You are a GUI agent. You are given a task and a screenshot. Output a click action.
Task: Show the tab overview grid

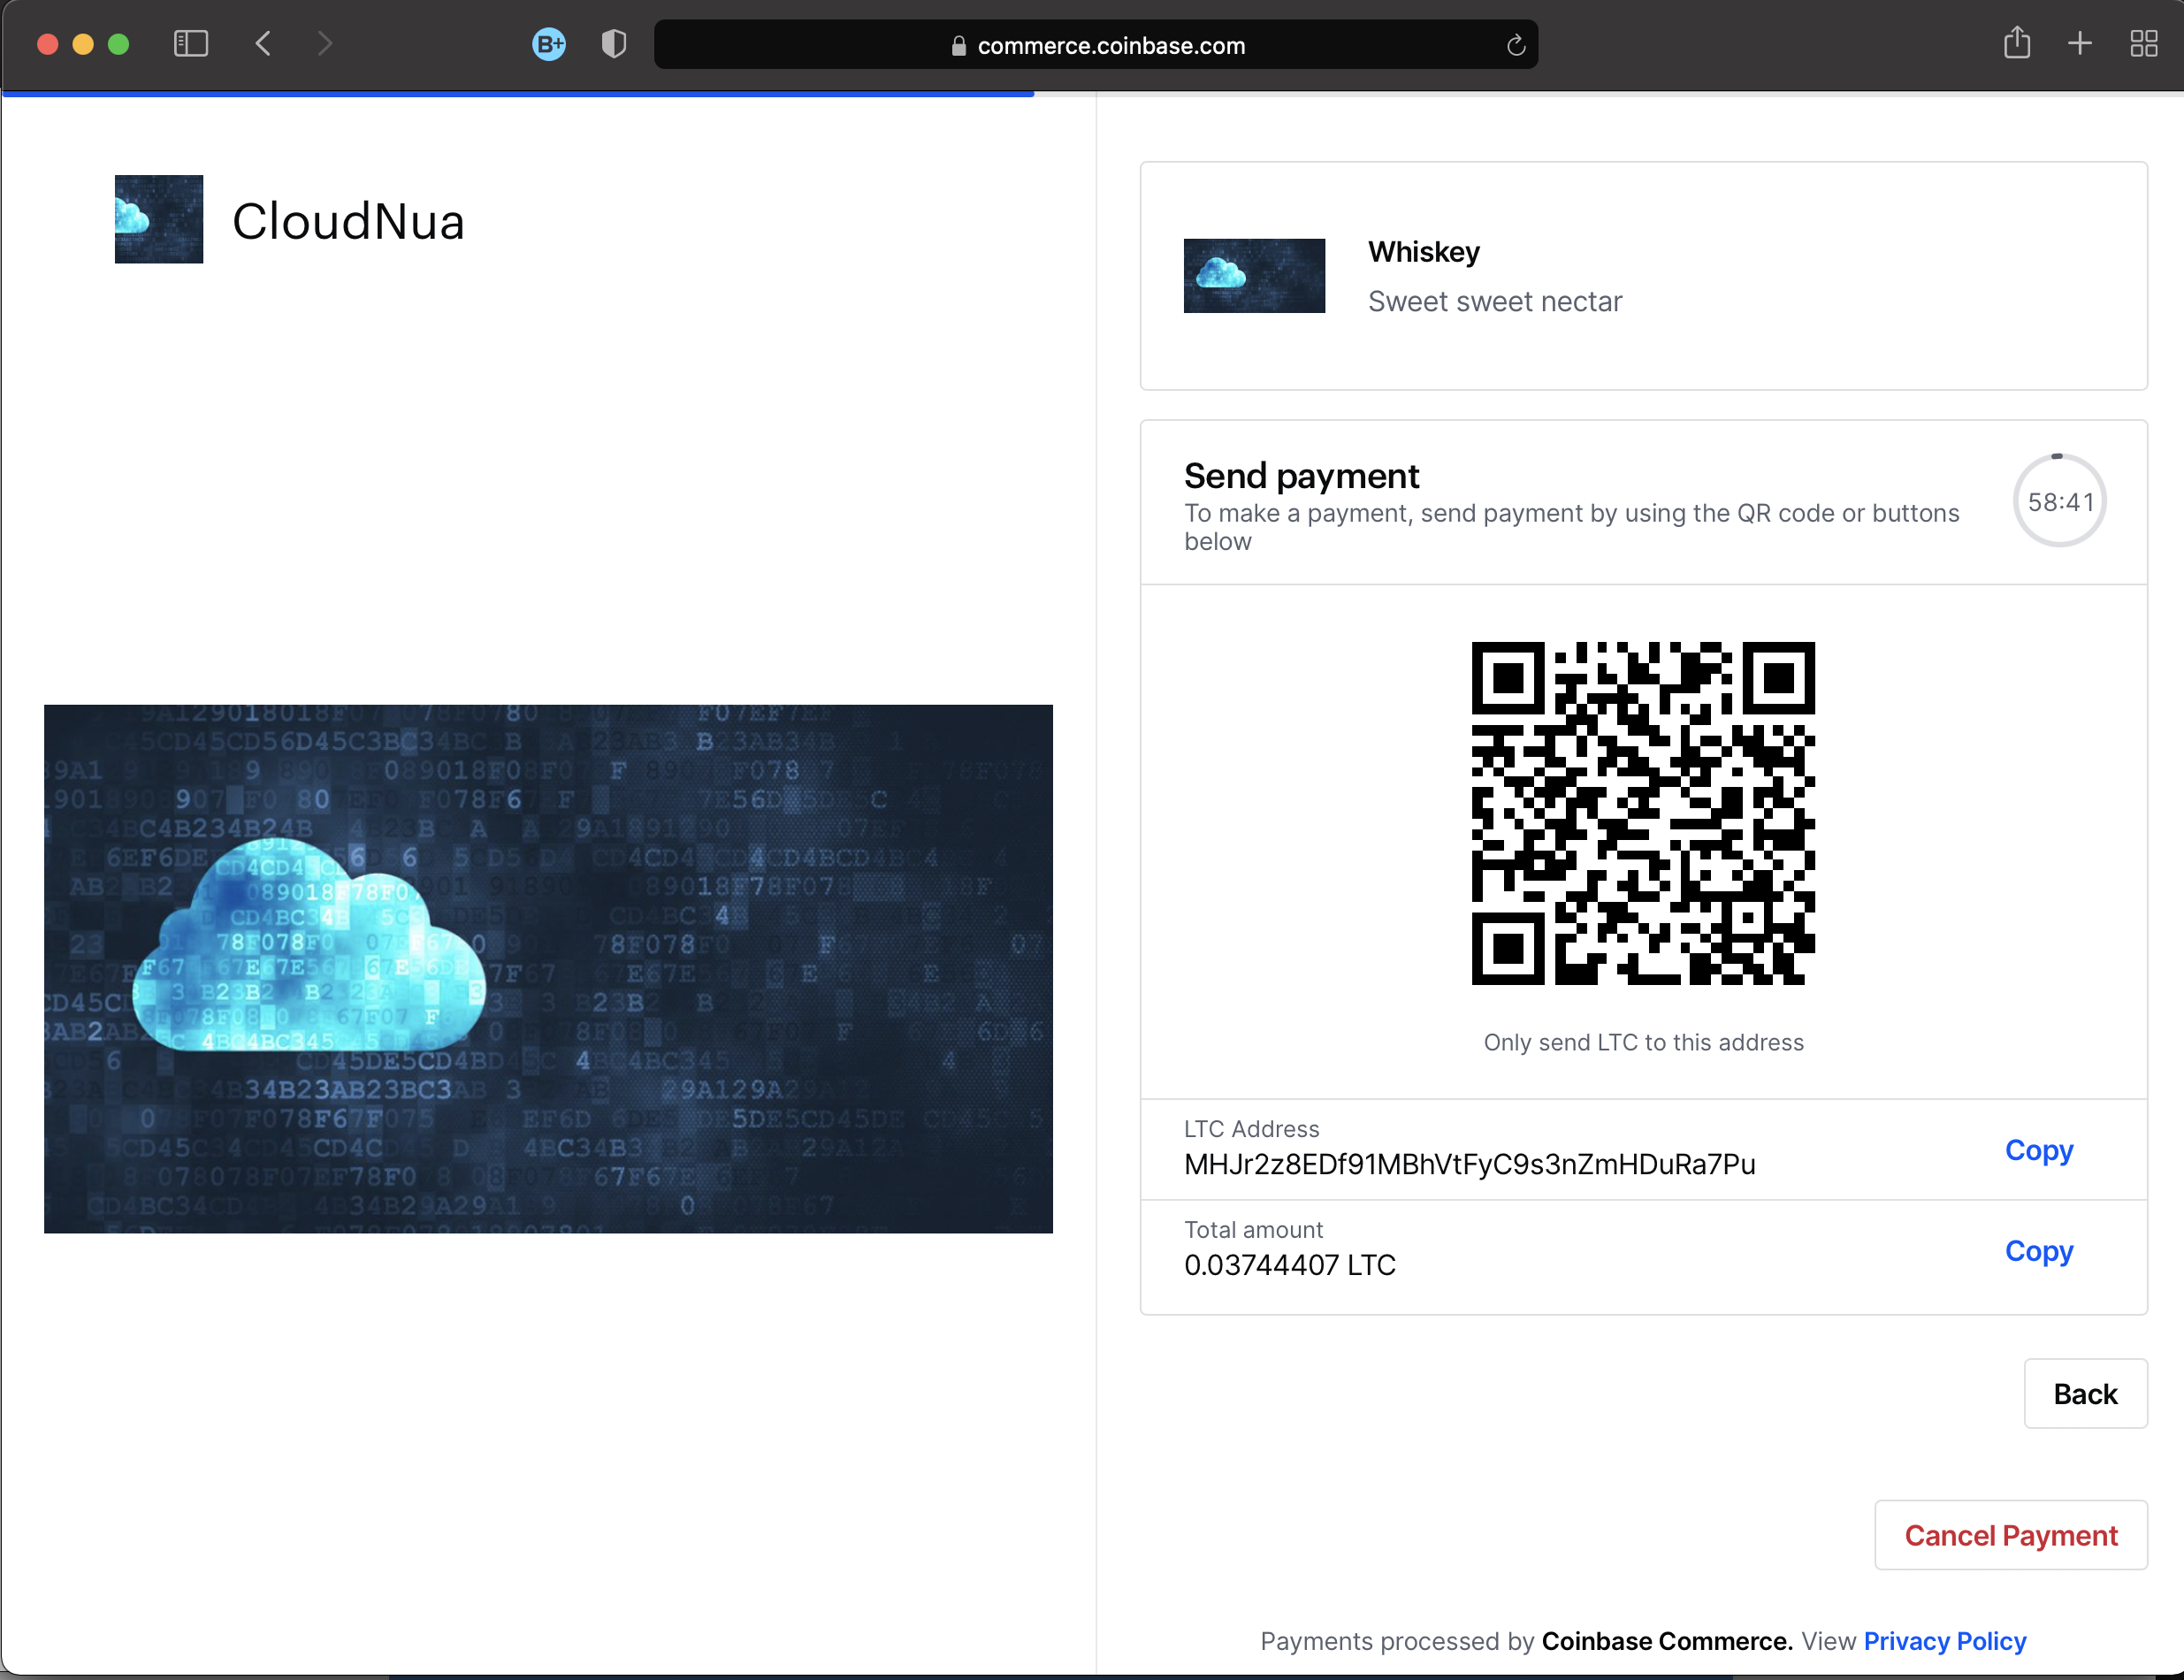point(2143,43)
